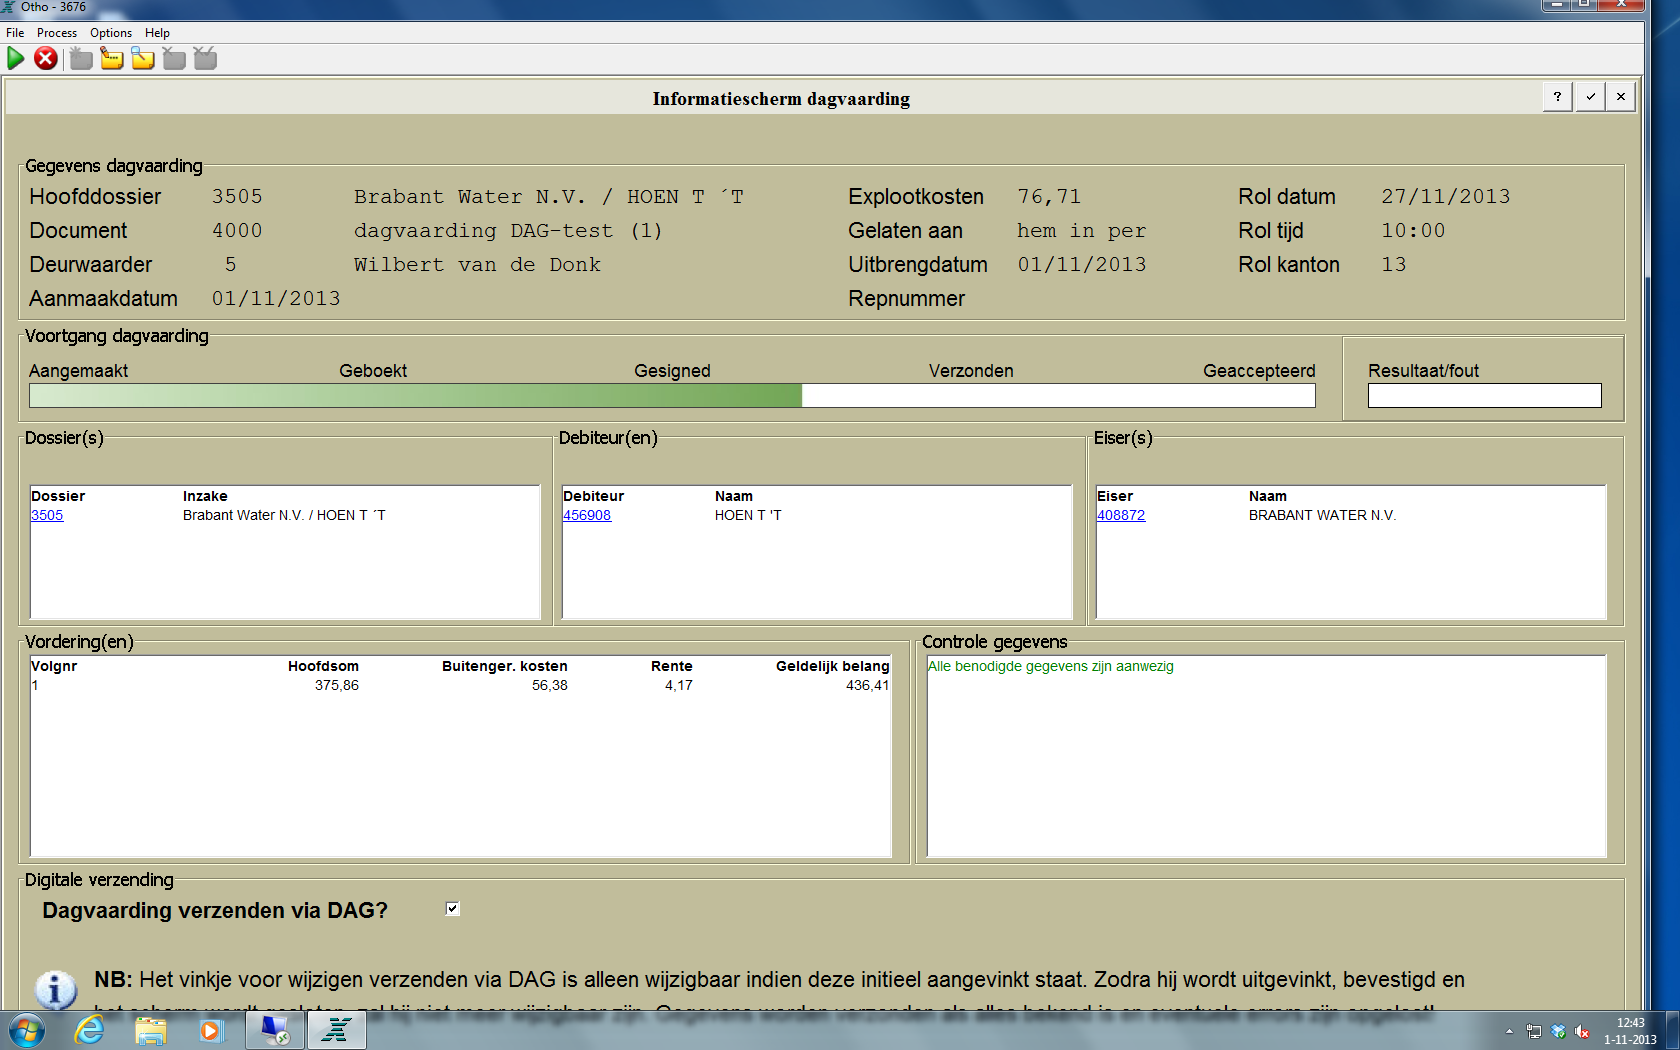Switch to Remote Desktop taskbar item

275,1030
